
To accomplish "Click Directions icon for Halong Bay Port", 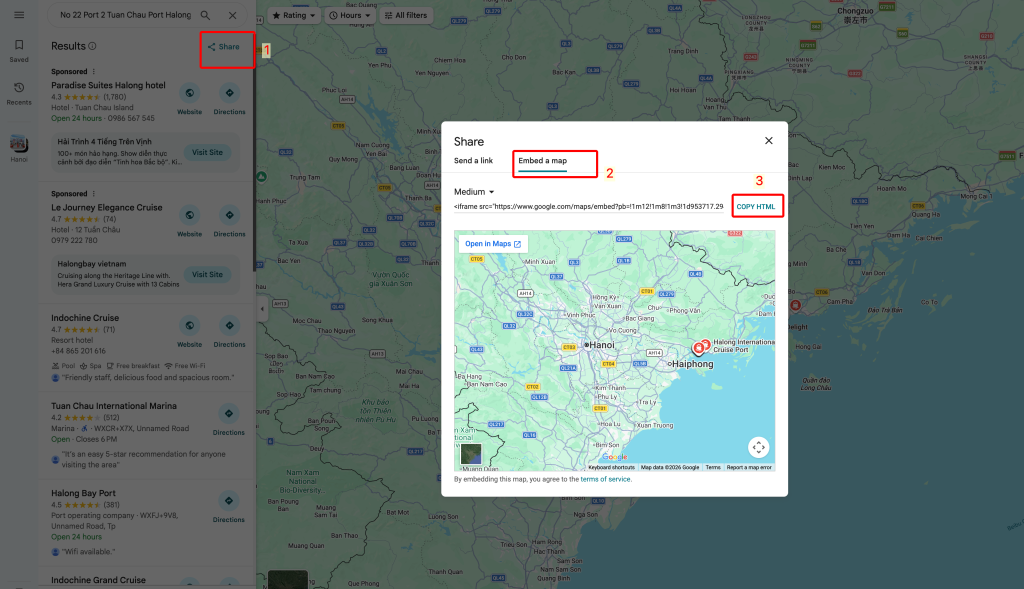I will click(229, 505).
